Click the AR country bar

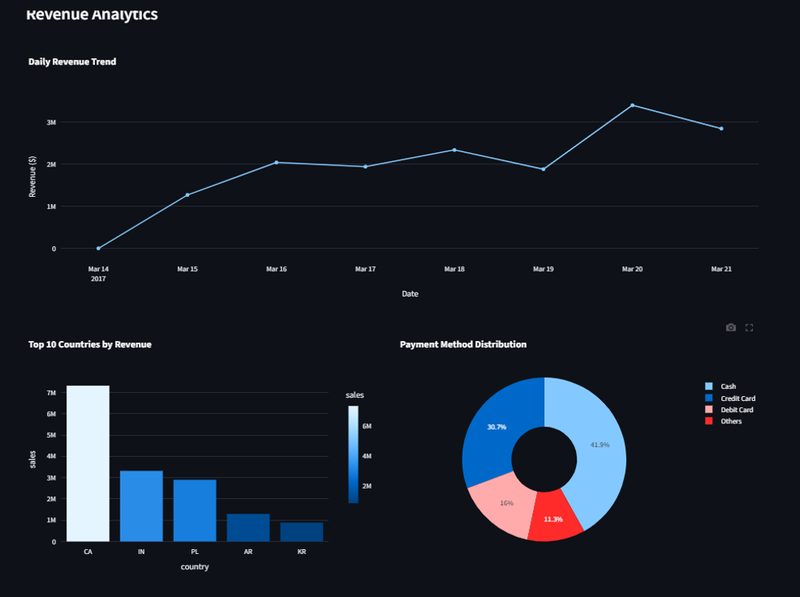coord(248,527)
